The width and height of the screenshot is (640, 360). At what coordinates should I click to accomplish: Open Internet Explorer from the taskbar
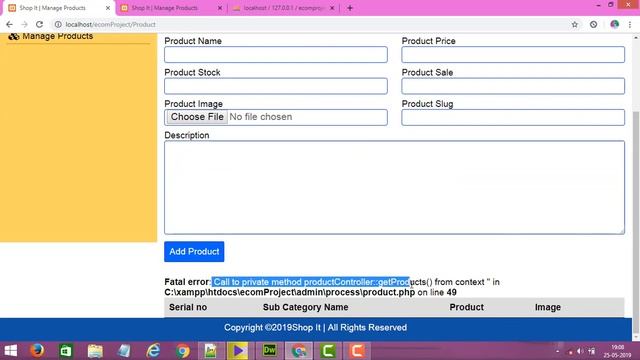pyautogui.click(x=153, y=351)
